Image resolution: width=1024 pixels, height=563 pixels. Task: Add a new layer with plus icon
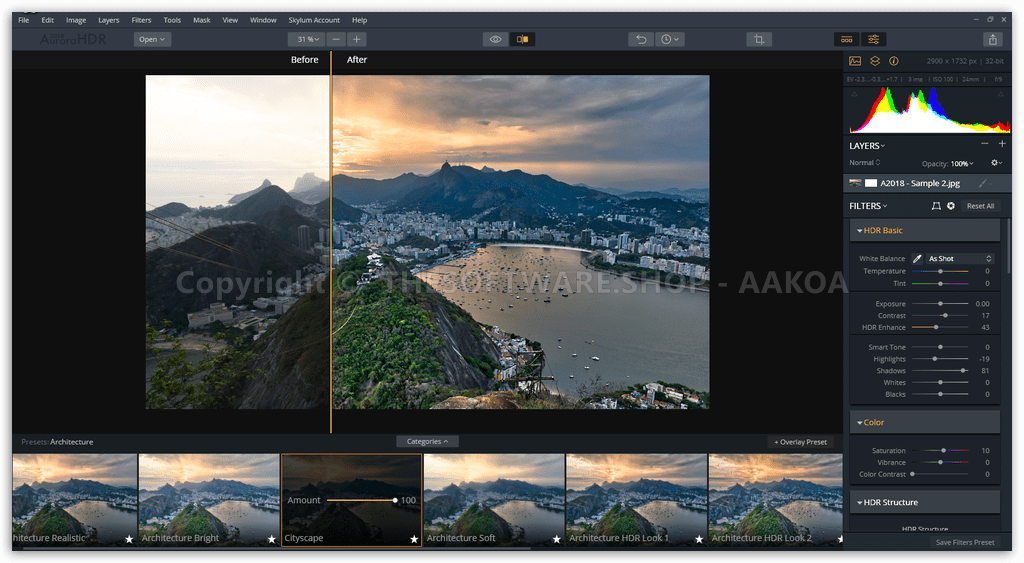1002,144
